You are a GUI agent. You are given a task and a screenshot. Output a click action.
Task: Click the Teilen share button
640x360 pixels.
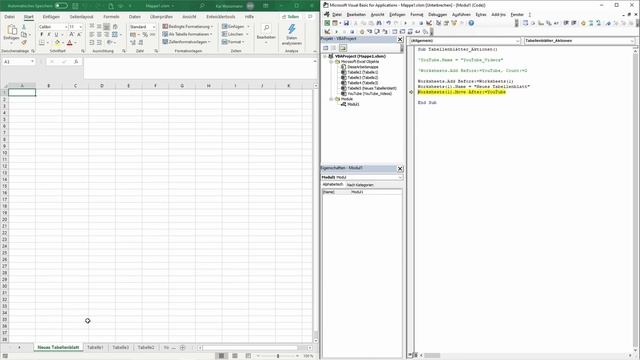291,17
